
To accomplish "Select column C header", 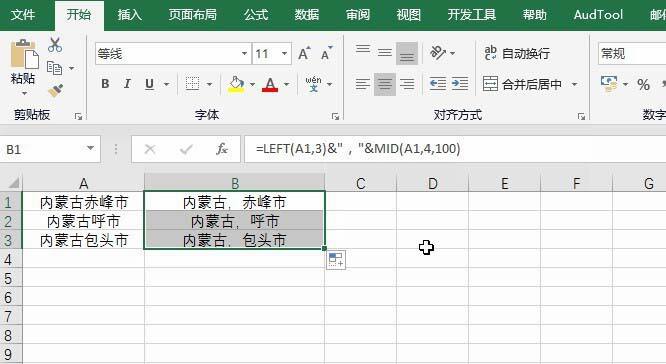I will coord(361,183).
